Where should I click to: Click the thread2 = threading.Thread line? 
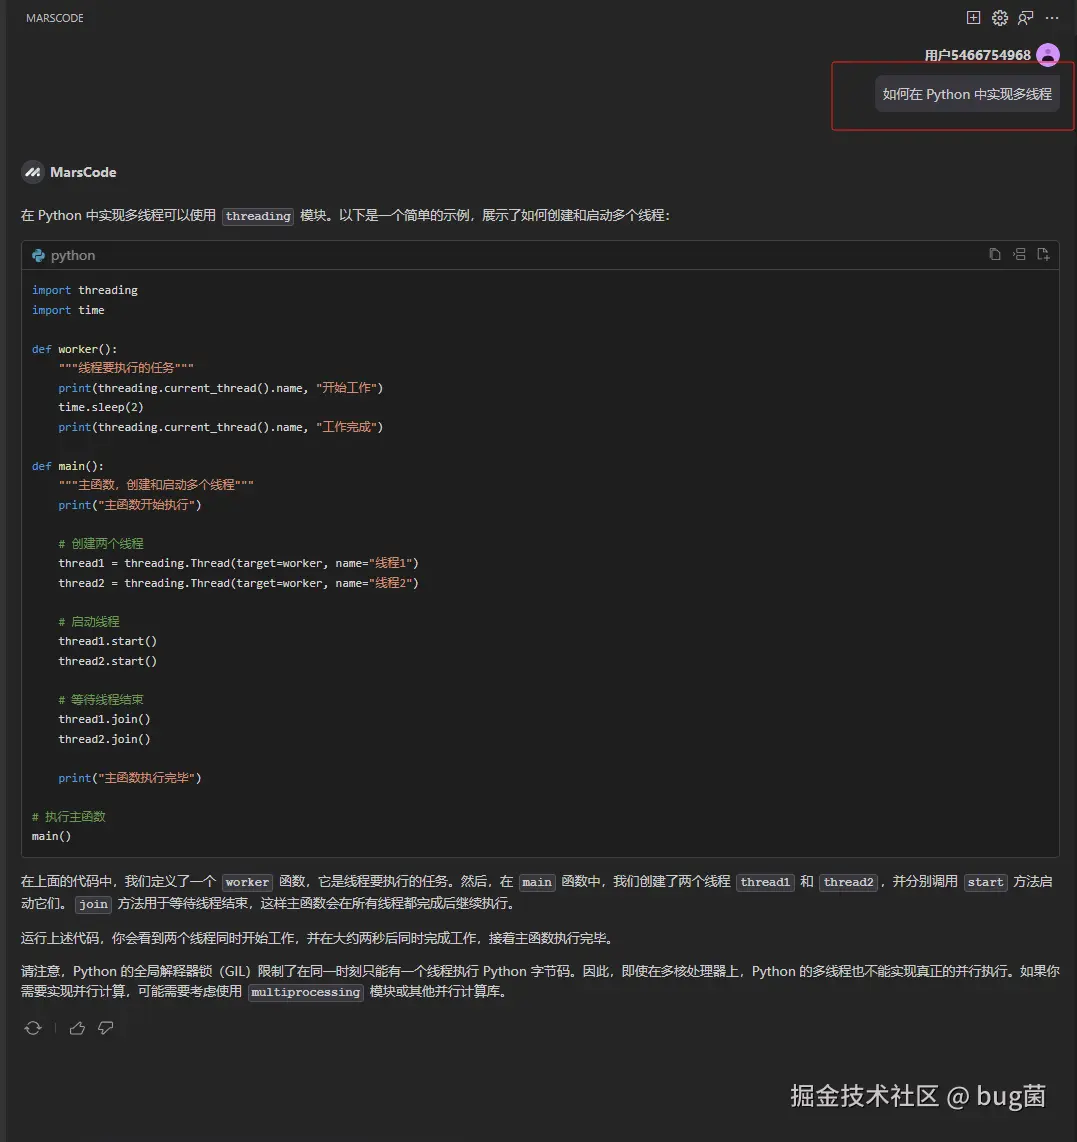(x=238, y=583)
